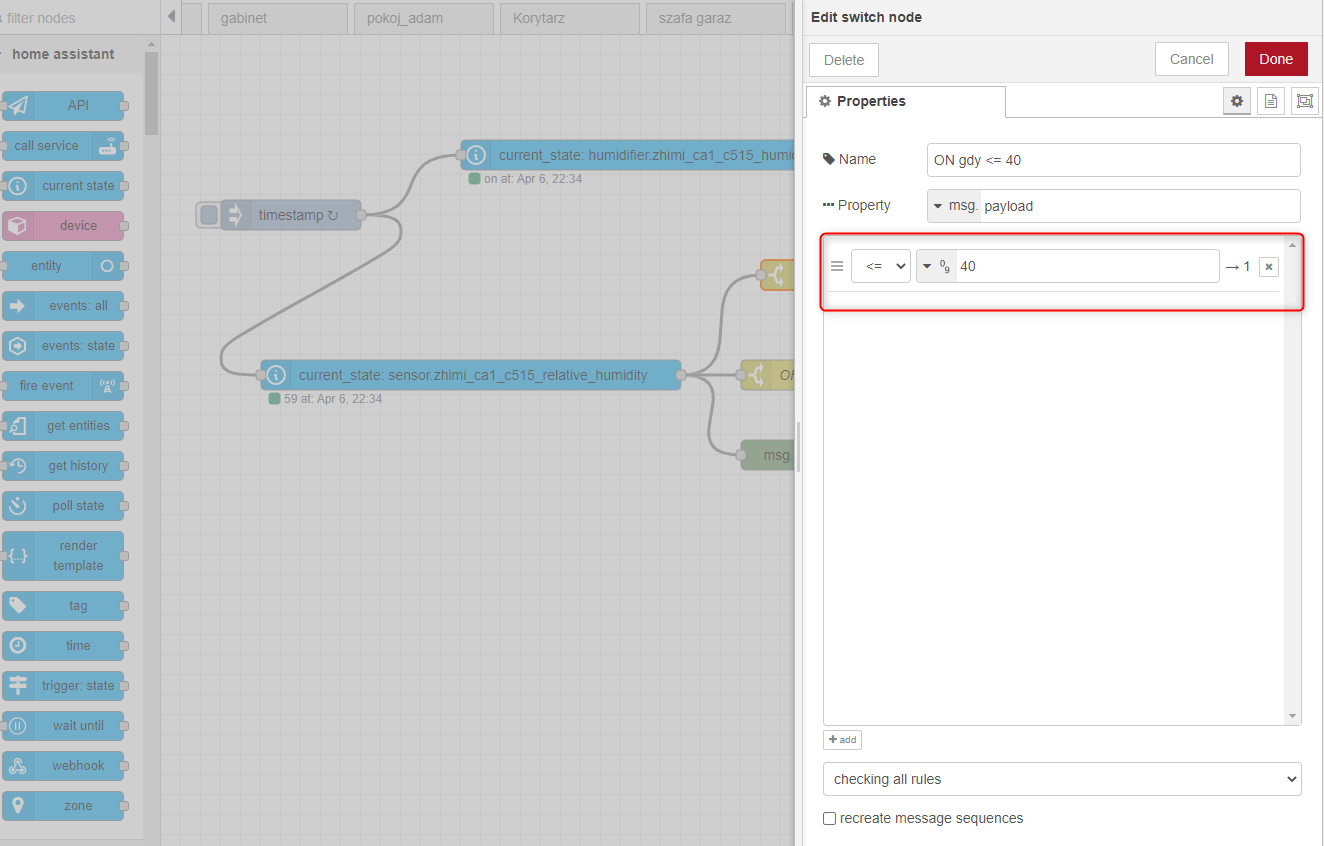Click inside the Name field showing ON gdy <= 40
Viewport: 1324px width, 846px height.
click(x=1113, y=160)
